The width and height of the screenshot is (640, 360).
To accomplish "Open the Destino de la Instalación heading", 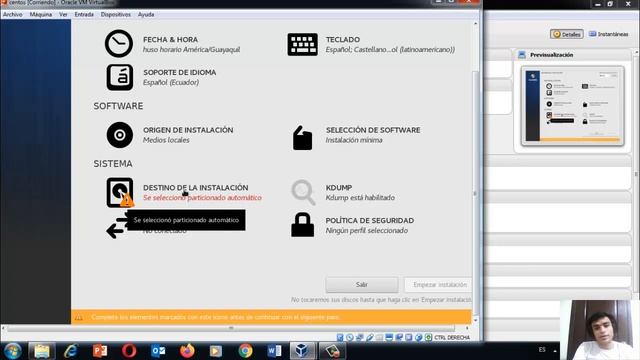I will tap(196, 187).
